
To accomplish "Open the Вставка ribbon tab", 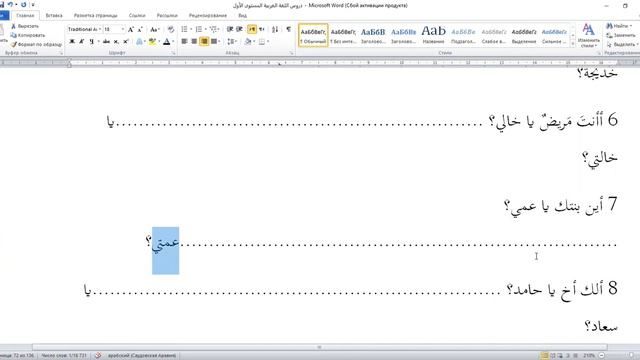I will (x=54, y=16).
